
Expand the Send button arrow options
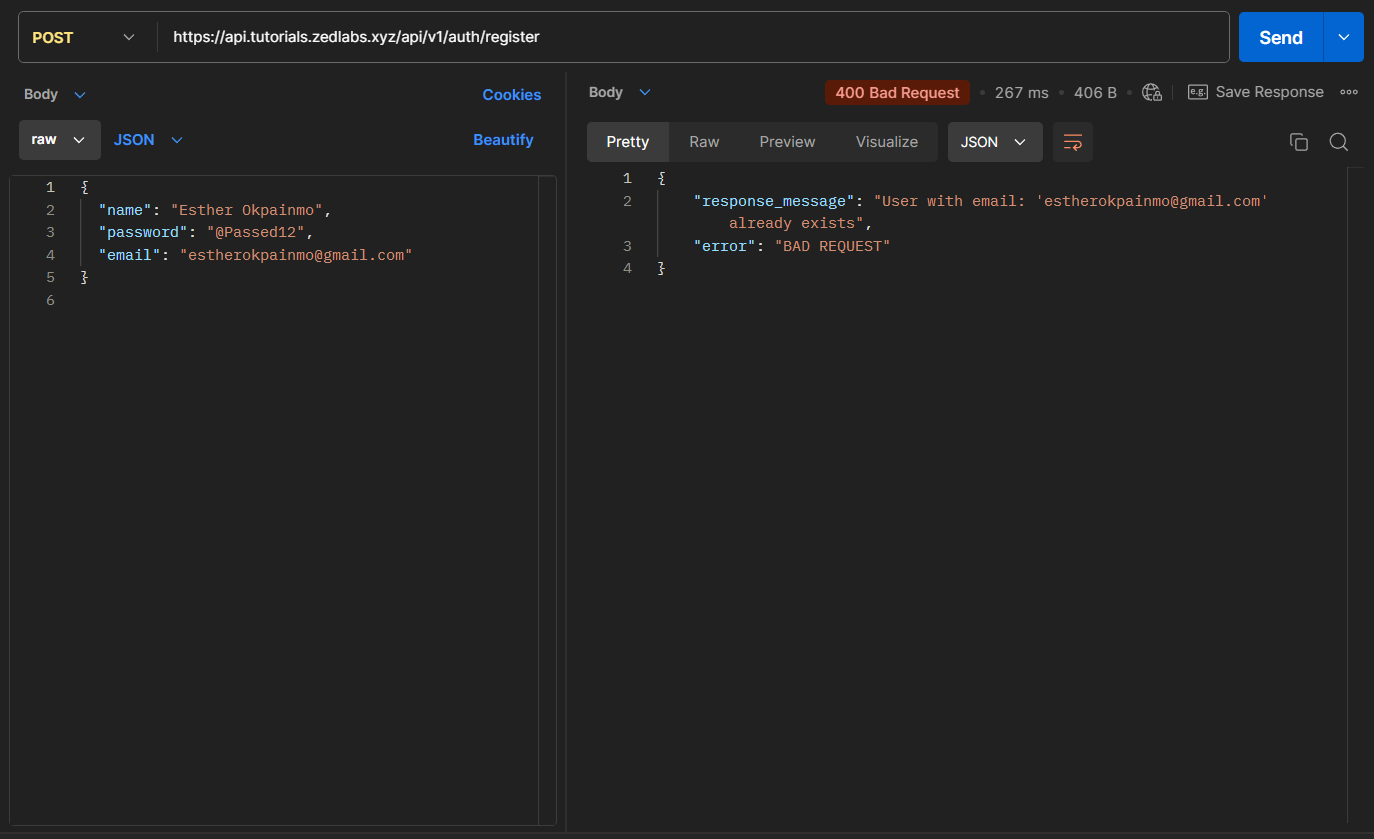[x=1343, y=37]
